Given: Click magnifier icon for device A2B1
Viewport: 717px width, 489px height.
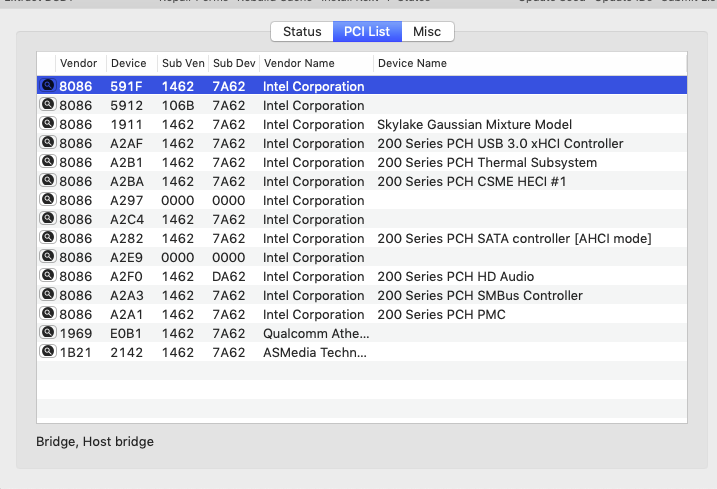Looking at the screenshot, I should tap(48, 161).
